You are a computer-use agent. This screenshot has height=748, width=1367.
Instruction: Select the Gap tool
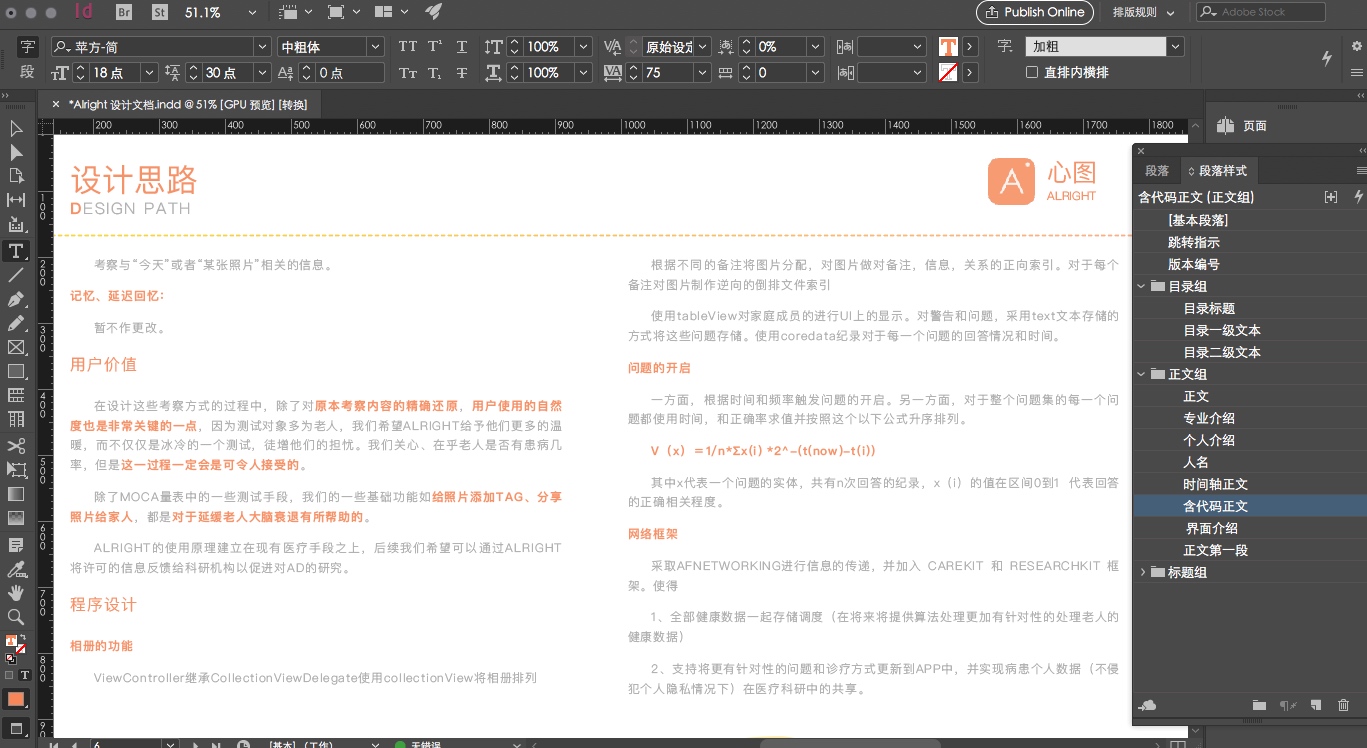(x=16, y=201)
